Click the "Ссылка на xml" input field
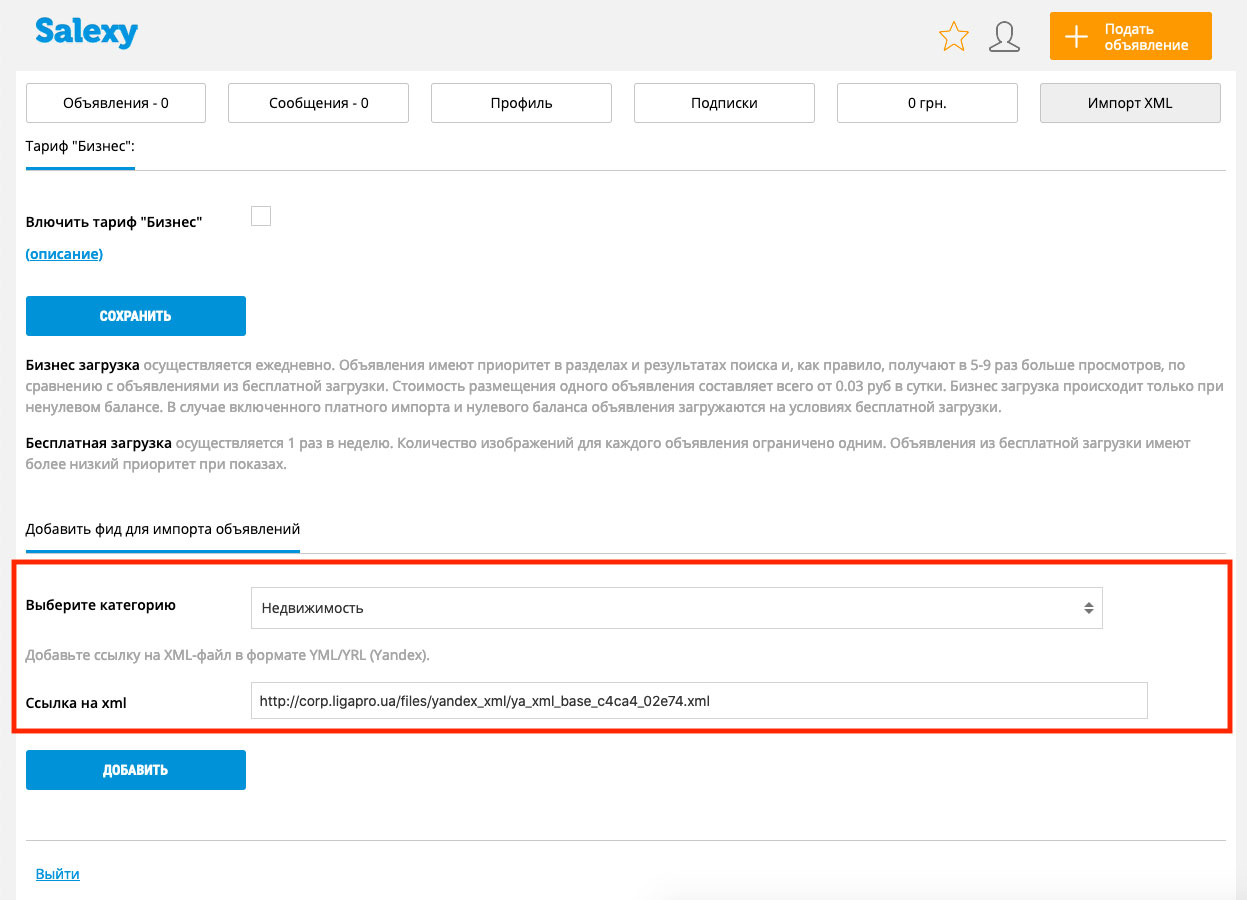This screenshot has height=900, width=1247. (698, 701)
